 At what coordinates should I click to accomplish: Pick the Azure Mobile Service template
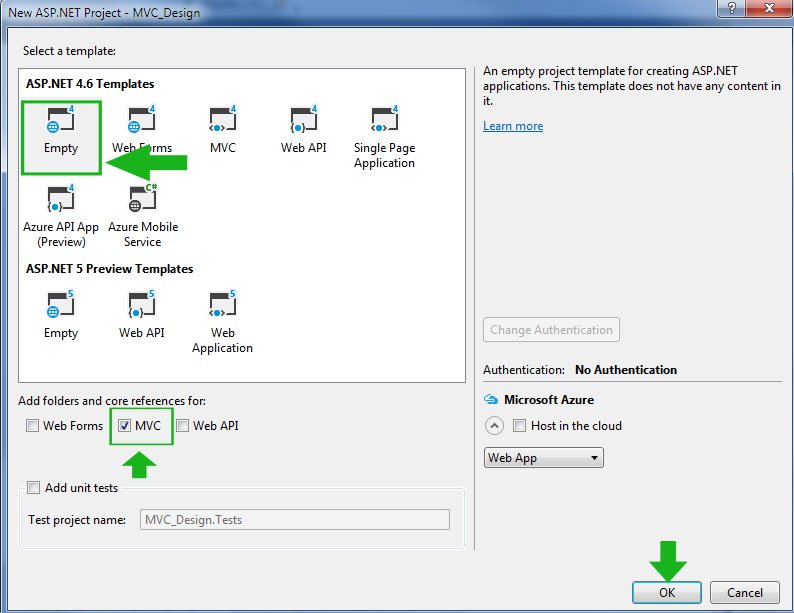pyautogui.click(x=143, y=216)
